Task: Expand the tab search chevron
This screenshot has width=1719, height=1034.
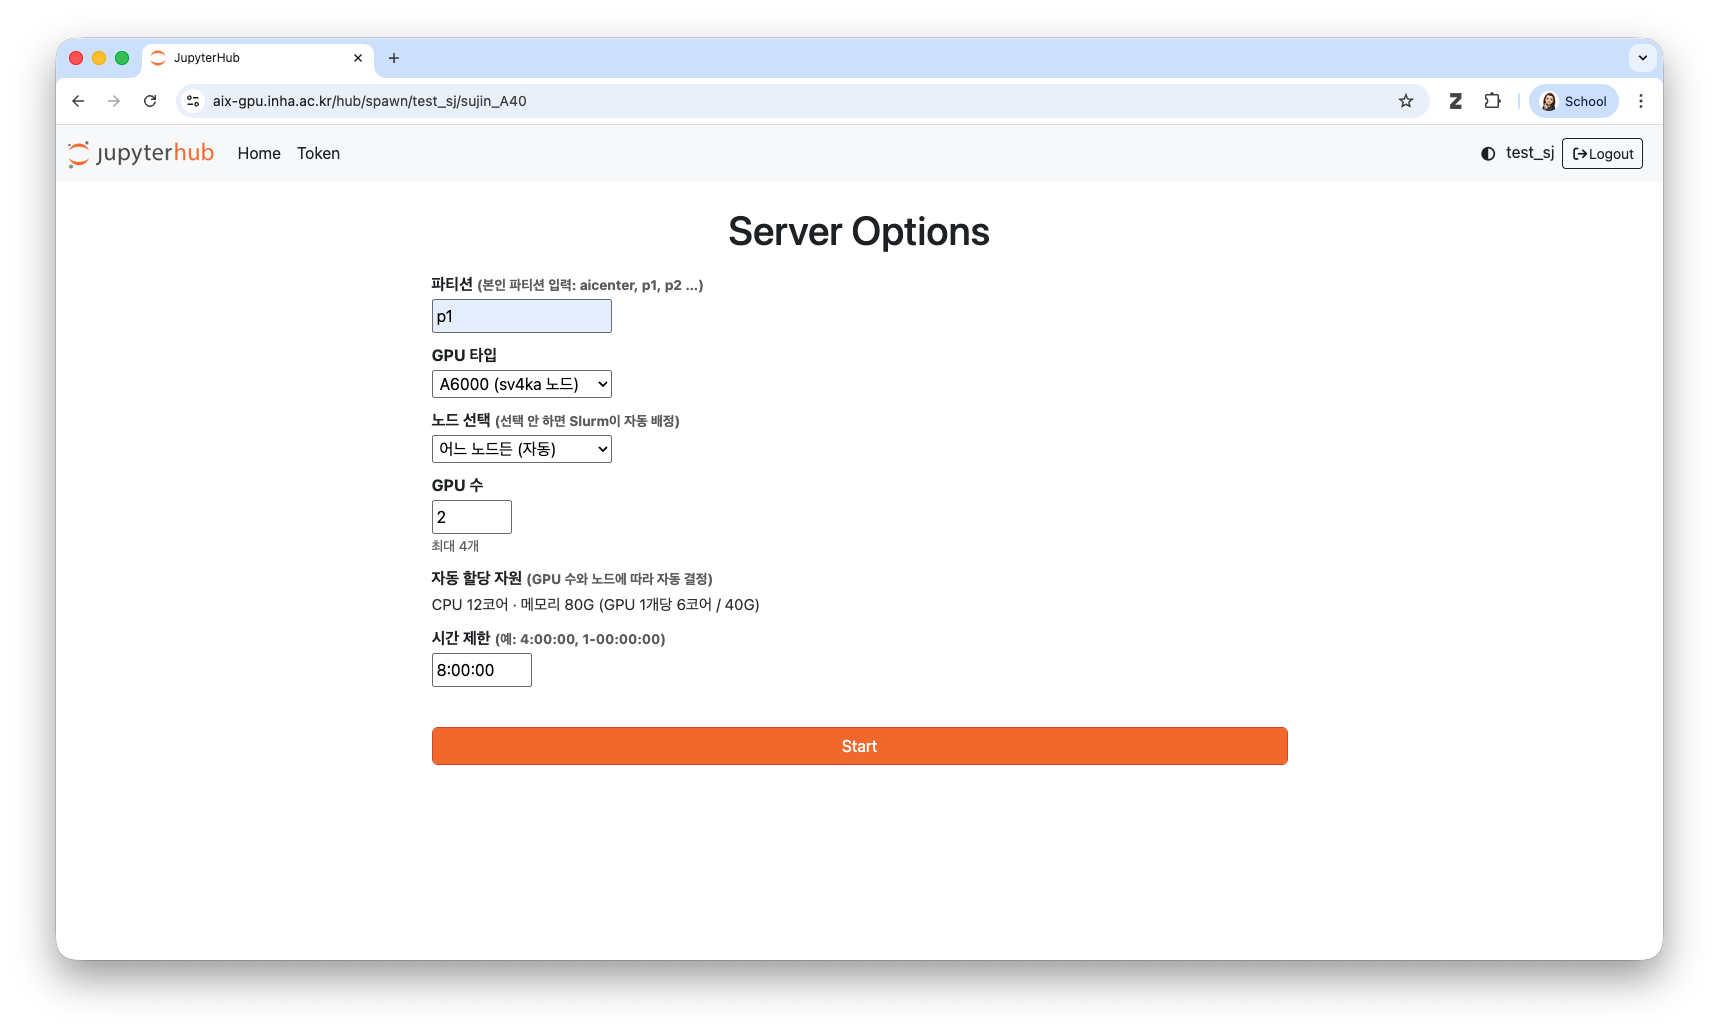Action: click(x=1642, y=58)
